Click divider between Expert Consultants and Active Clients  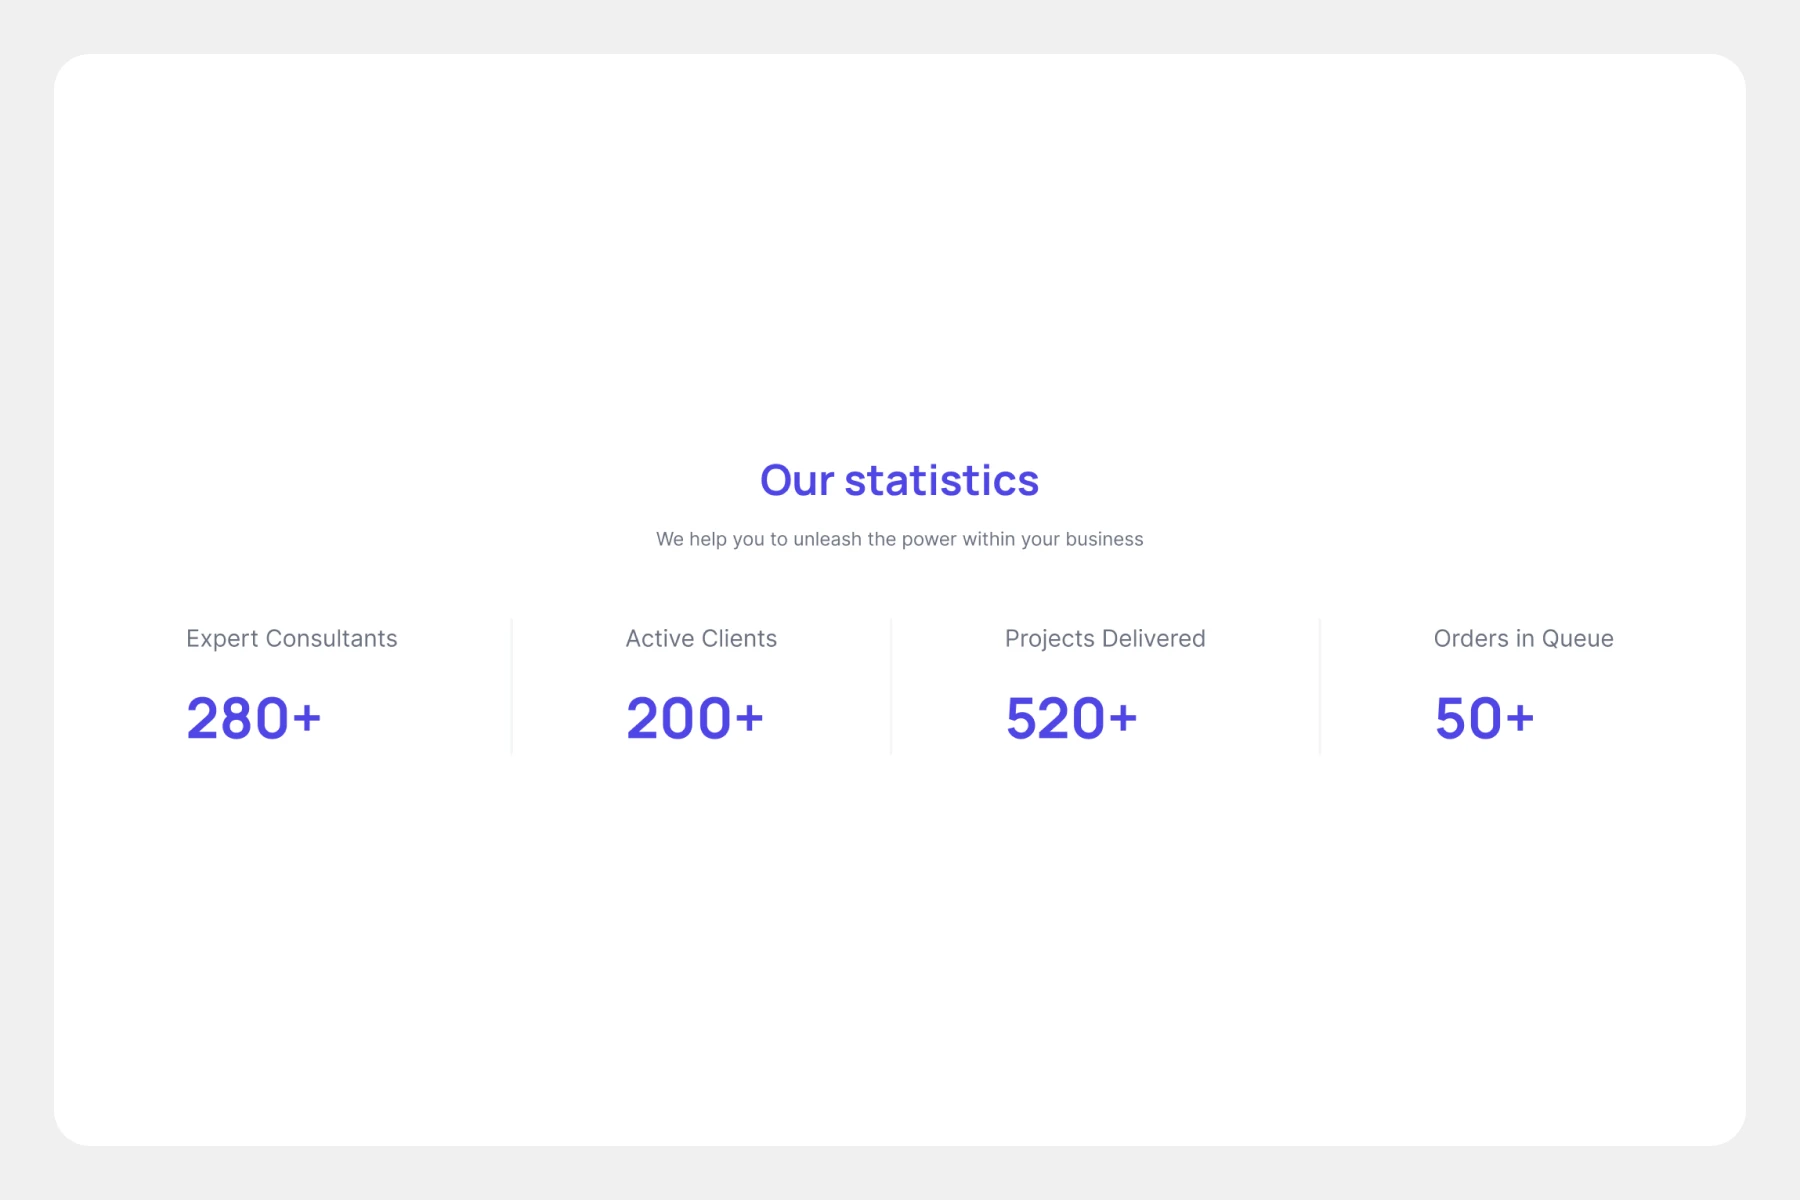512,687
